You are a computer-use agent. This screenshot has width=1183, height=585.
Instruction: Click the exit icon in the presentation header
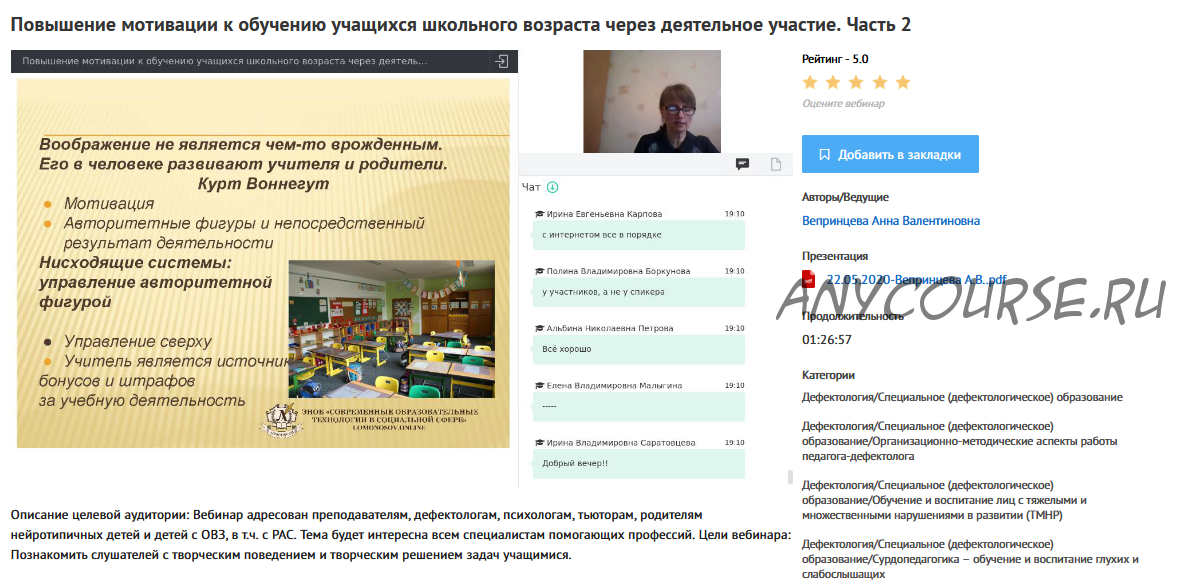click(x=501, y=61)
